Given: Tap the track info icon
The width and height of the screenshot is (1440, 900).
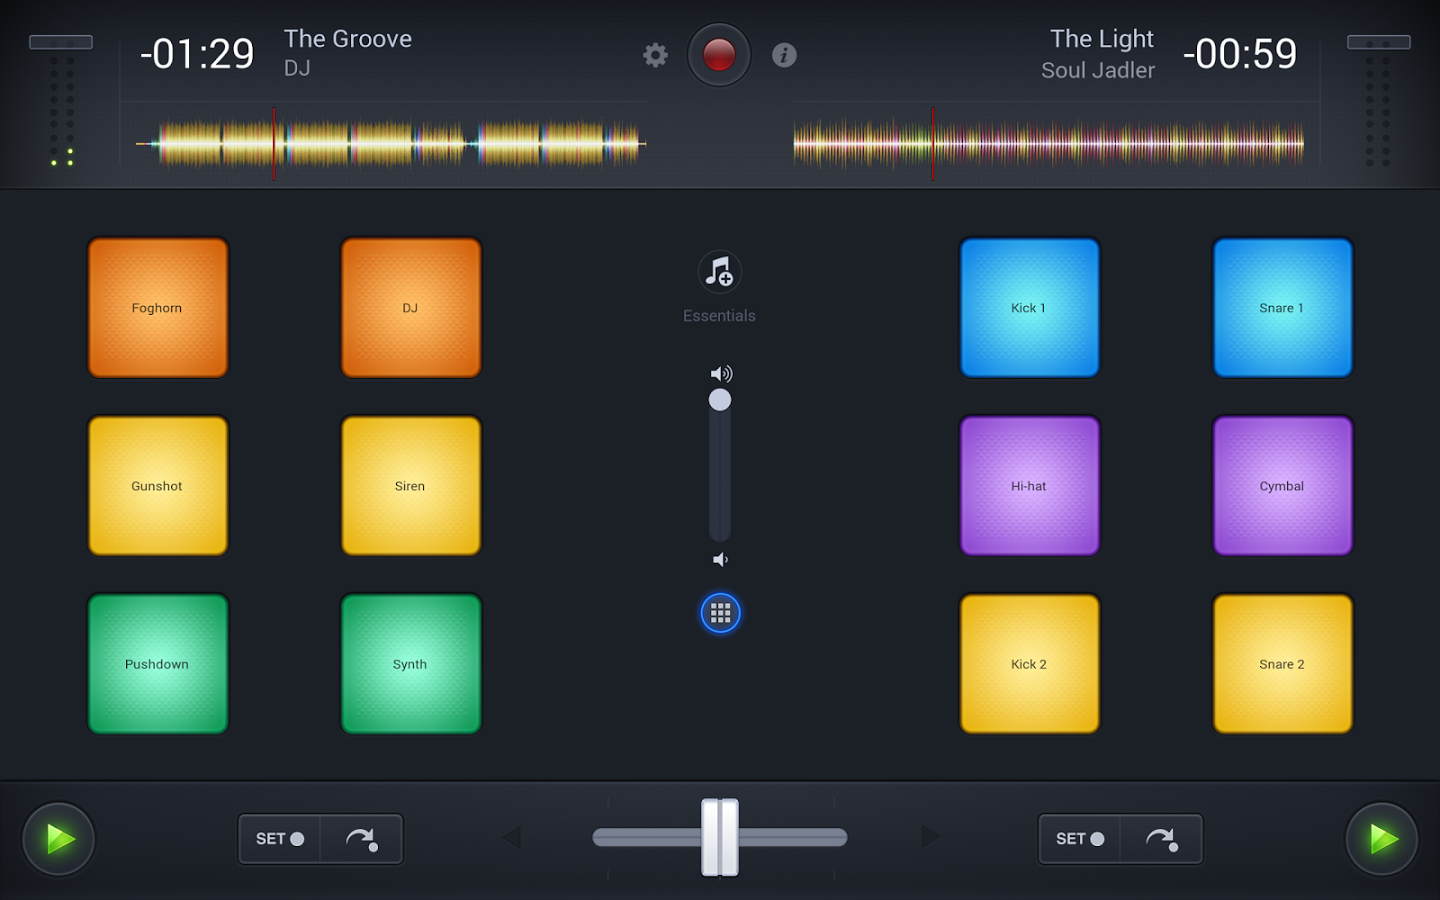Looking at the screenshot, I should 784,55.
